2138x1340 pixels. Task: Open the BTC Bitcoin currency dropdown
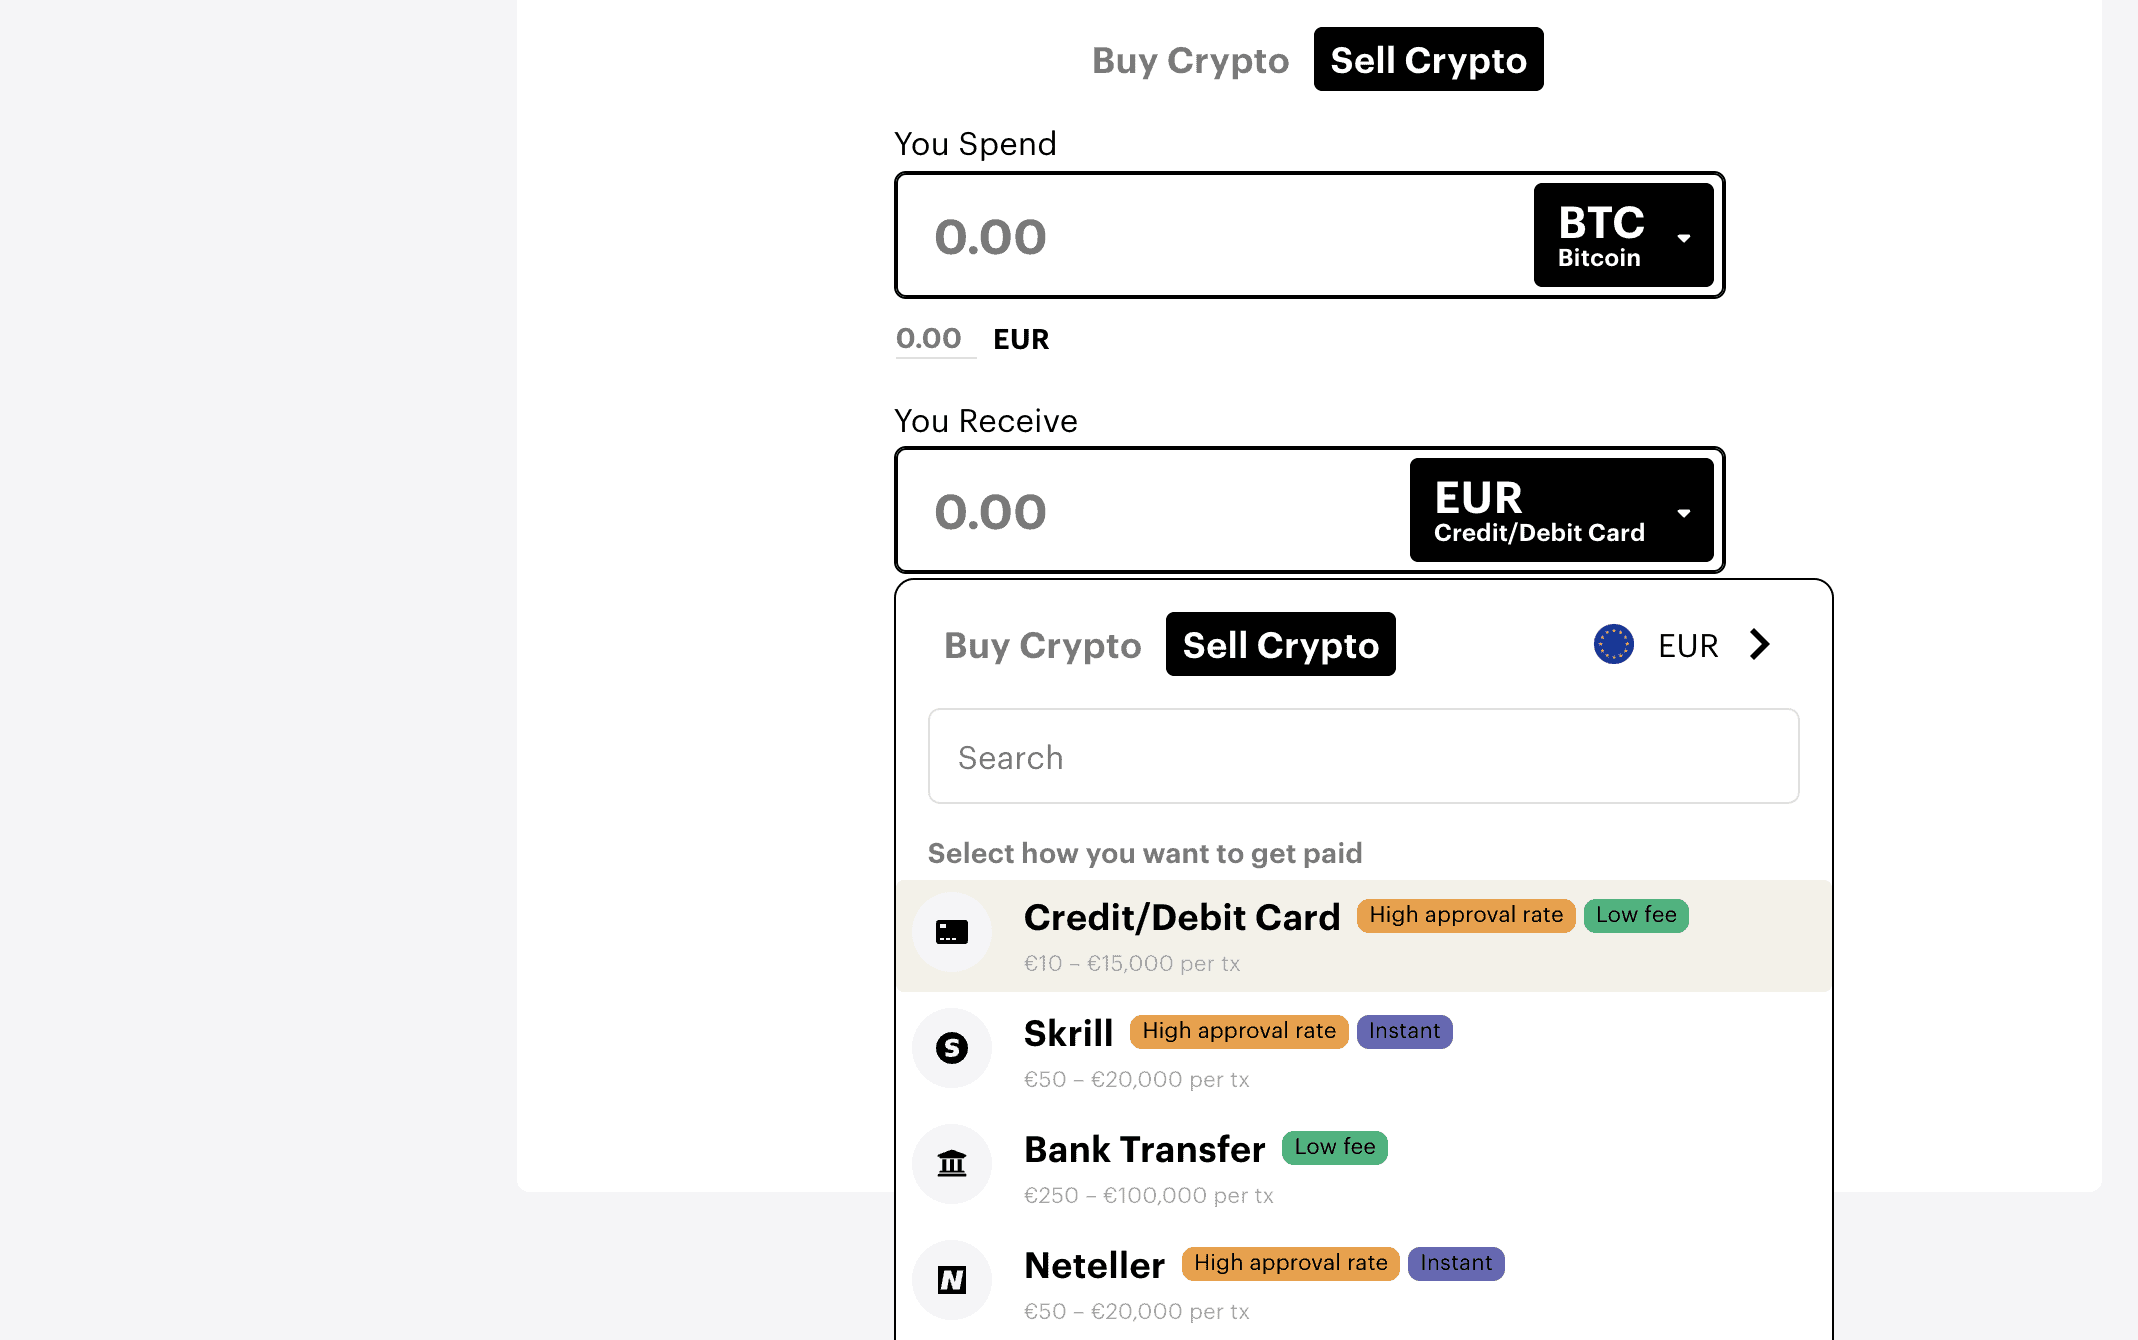click(x=1624, y=235)
